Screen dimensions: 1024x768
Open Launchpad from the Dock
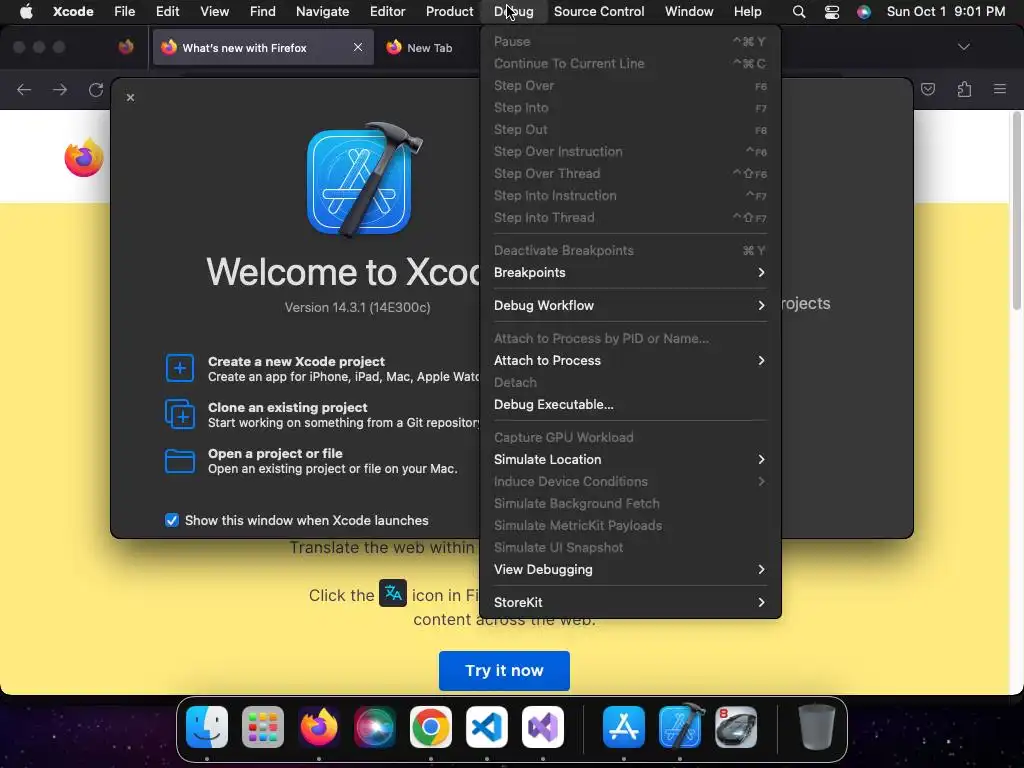pyautogui.click(x=263, y=726)
